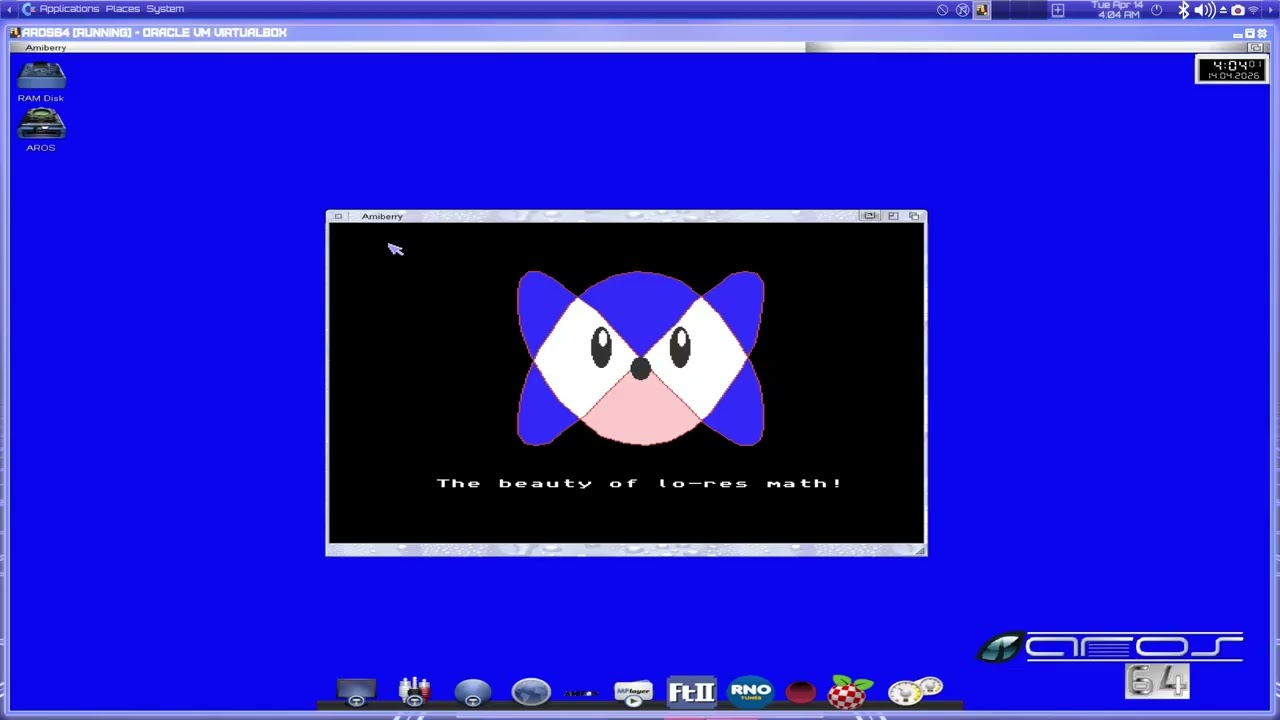Open the checkered raspberry Amiberry dock icon
The height and width of the screenshot is (720, 1280).
(850, 692)
